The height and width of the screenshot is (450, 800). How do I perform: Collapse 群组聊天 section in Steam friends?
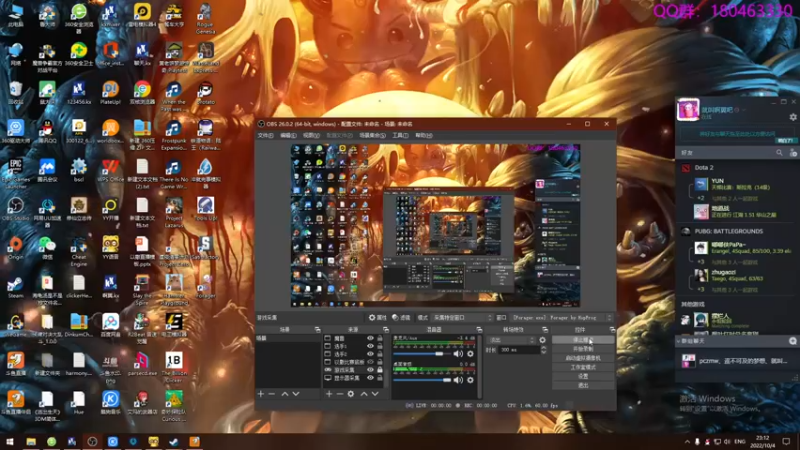pos(678,341)
